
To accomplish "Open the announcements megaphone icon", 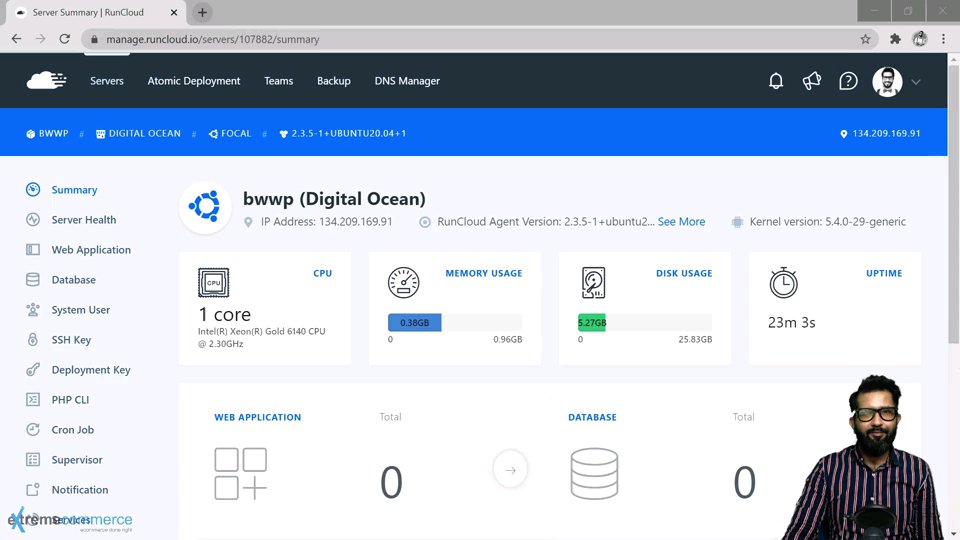I will [812, 81].
